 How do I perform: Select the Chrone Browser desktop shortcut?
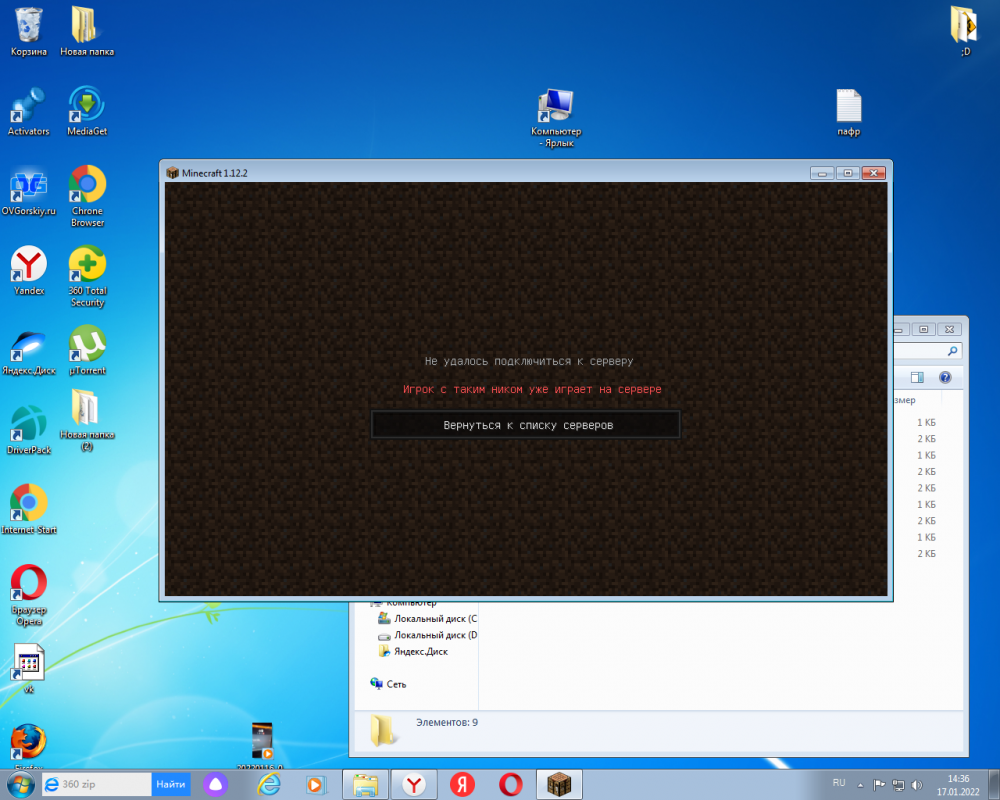click(87, 196)
